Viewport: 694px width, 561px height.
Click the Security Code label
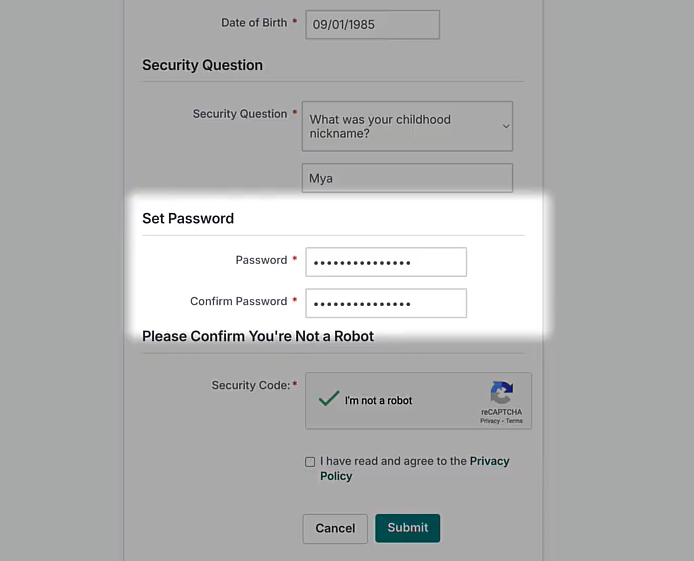250,385
